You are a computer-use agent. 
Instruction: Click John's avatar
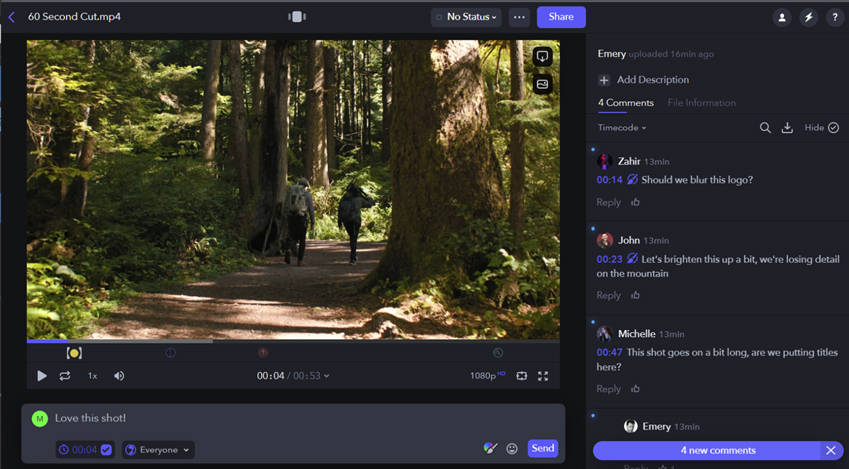pos(605,240)
